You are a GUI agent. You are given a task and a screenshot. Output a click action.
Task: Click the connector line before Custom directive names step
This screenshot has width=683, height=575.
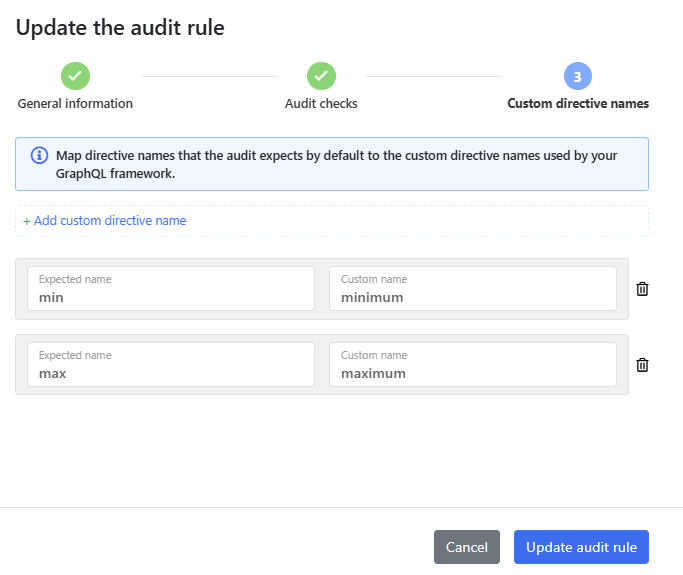(432, 76)
